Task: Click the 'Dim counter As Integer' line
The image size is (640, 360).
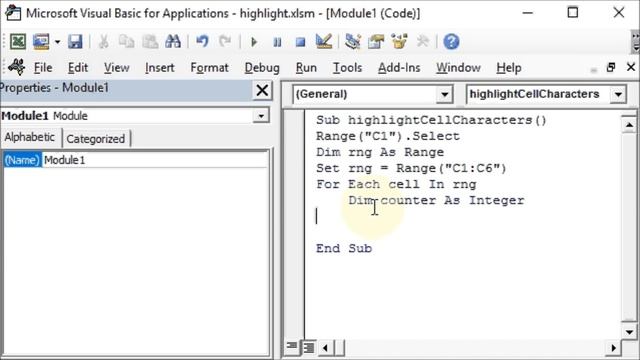Action: click(x=436, y=200)
